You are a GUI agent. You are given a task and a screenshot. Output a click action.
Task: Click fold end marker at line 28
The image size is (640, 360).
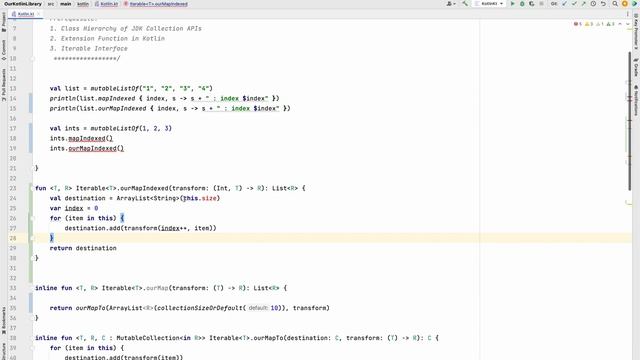(x=32, y=238)
